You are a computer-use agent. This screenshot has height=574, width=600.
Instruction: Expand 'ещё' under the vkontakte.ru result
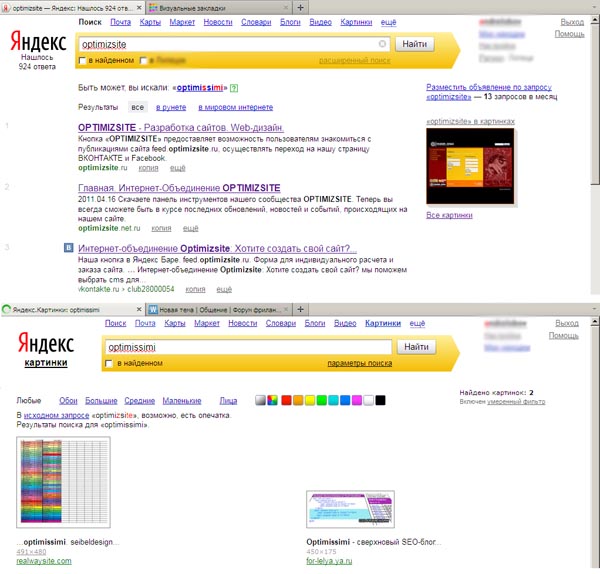click(224, 289)
